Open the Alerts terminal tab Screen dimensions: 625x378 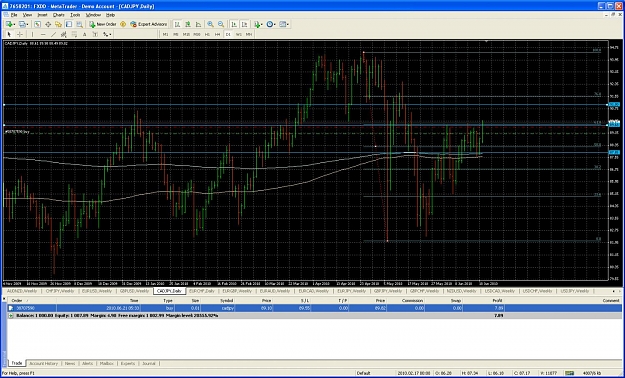pyautogui.click(x=87, y=364)
